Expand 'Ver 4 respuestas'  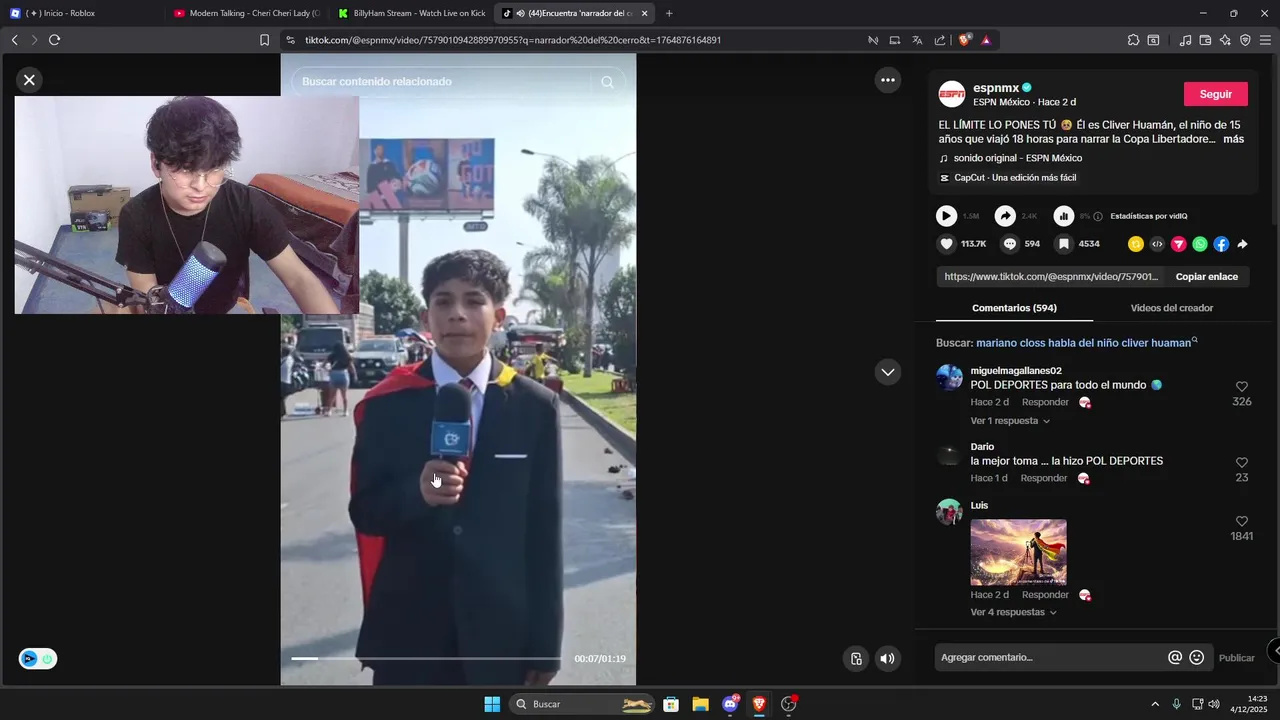coord(1014,612)
